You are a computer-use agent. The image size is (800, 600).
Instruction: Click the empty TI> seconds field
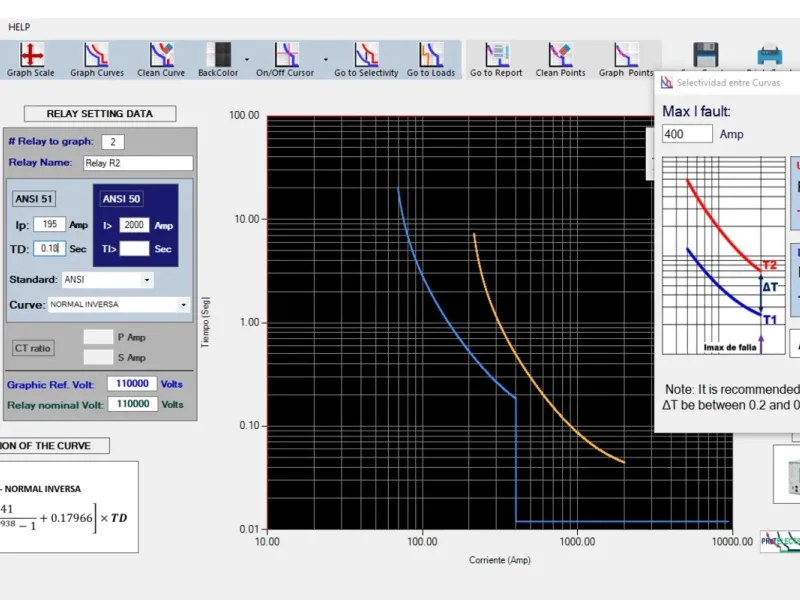(x=134, y=248)
